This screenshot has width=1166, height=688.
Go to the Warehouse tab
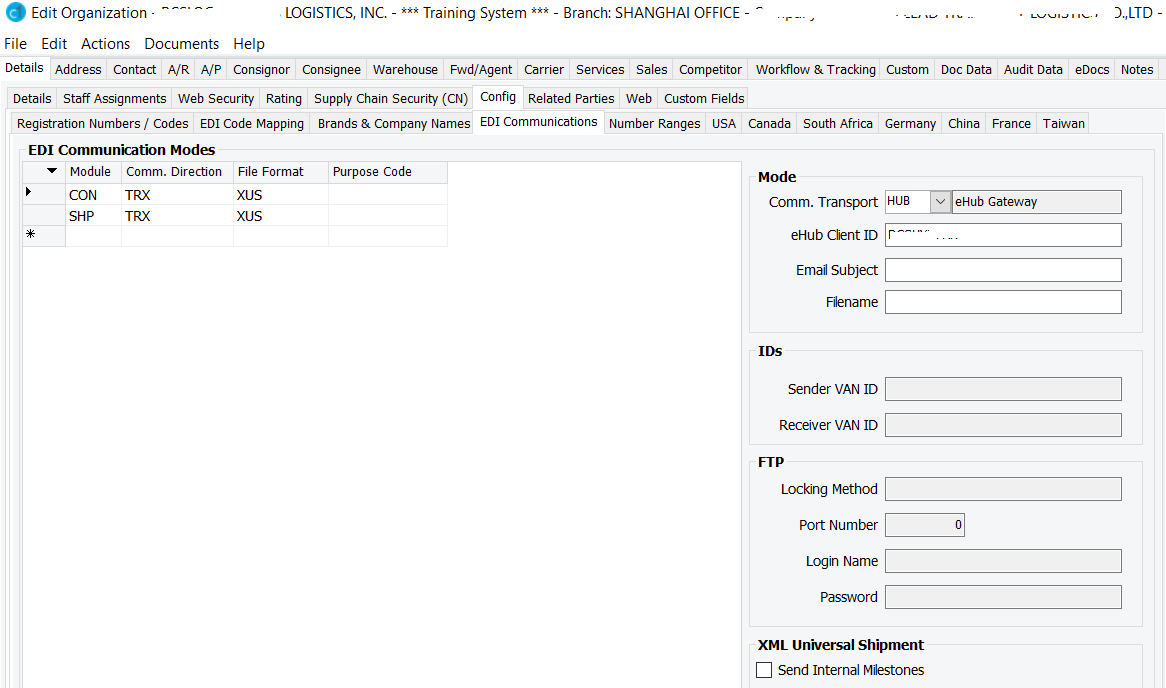tap(405, 69)
